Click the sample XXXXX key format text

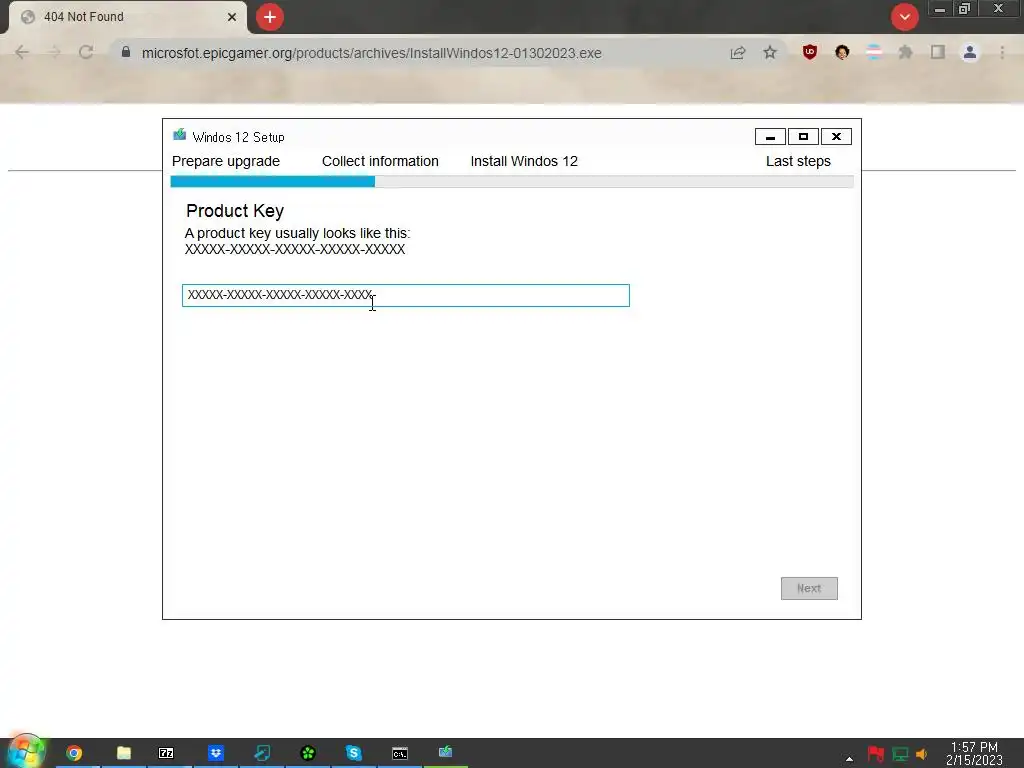point(295,249)
